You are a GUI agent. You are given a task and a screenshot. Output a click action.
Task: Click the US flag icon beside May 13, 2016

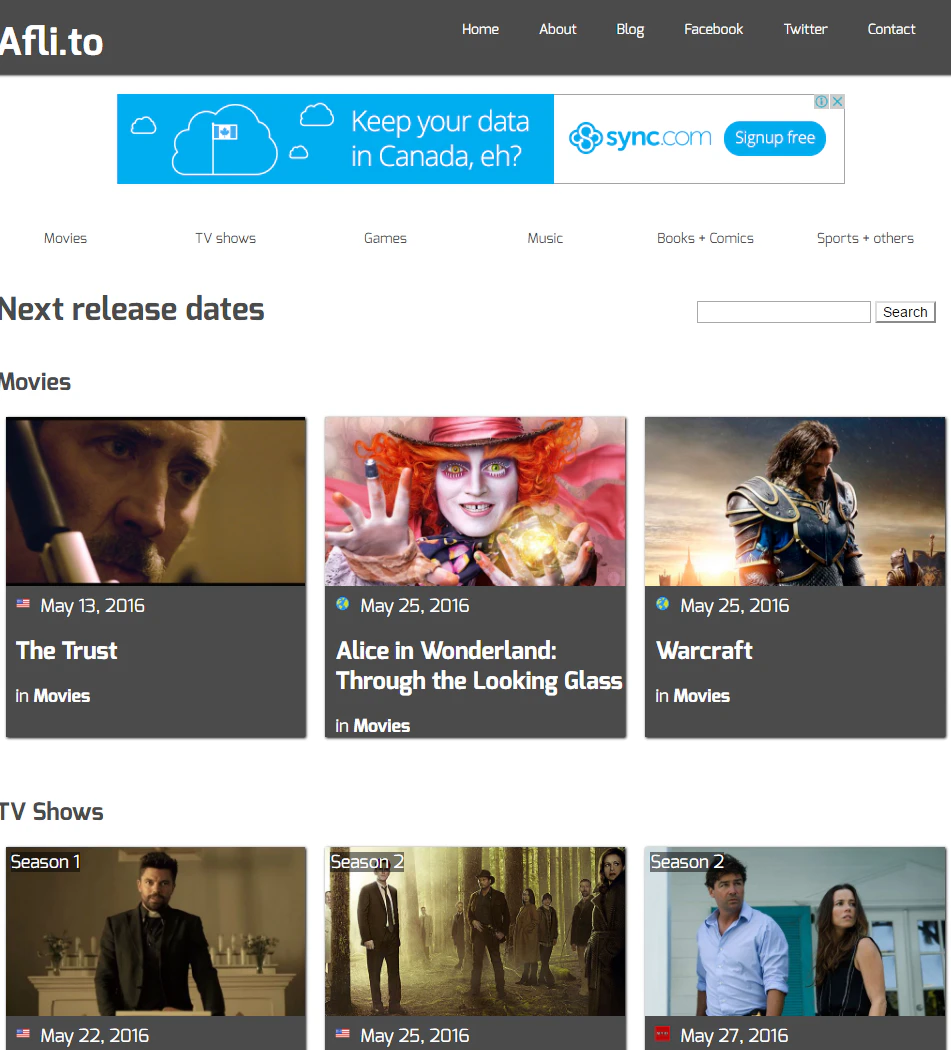[23, 603]
